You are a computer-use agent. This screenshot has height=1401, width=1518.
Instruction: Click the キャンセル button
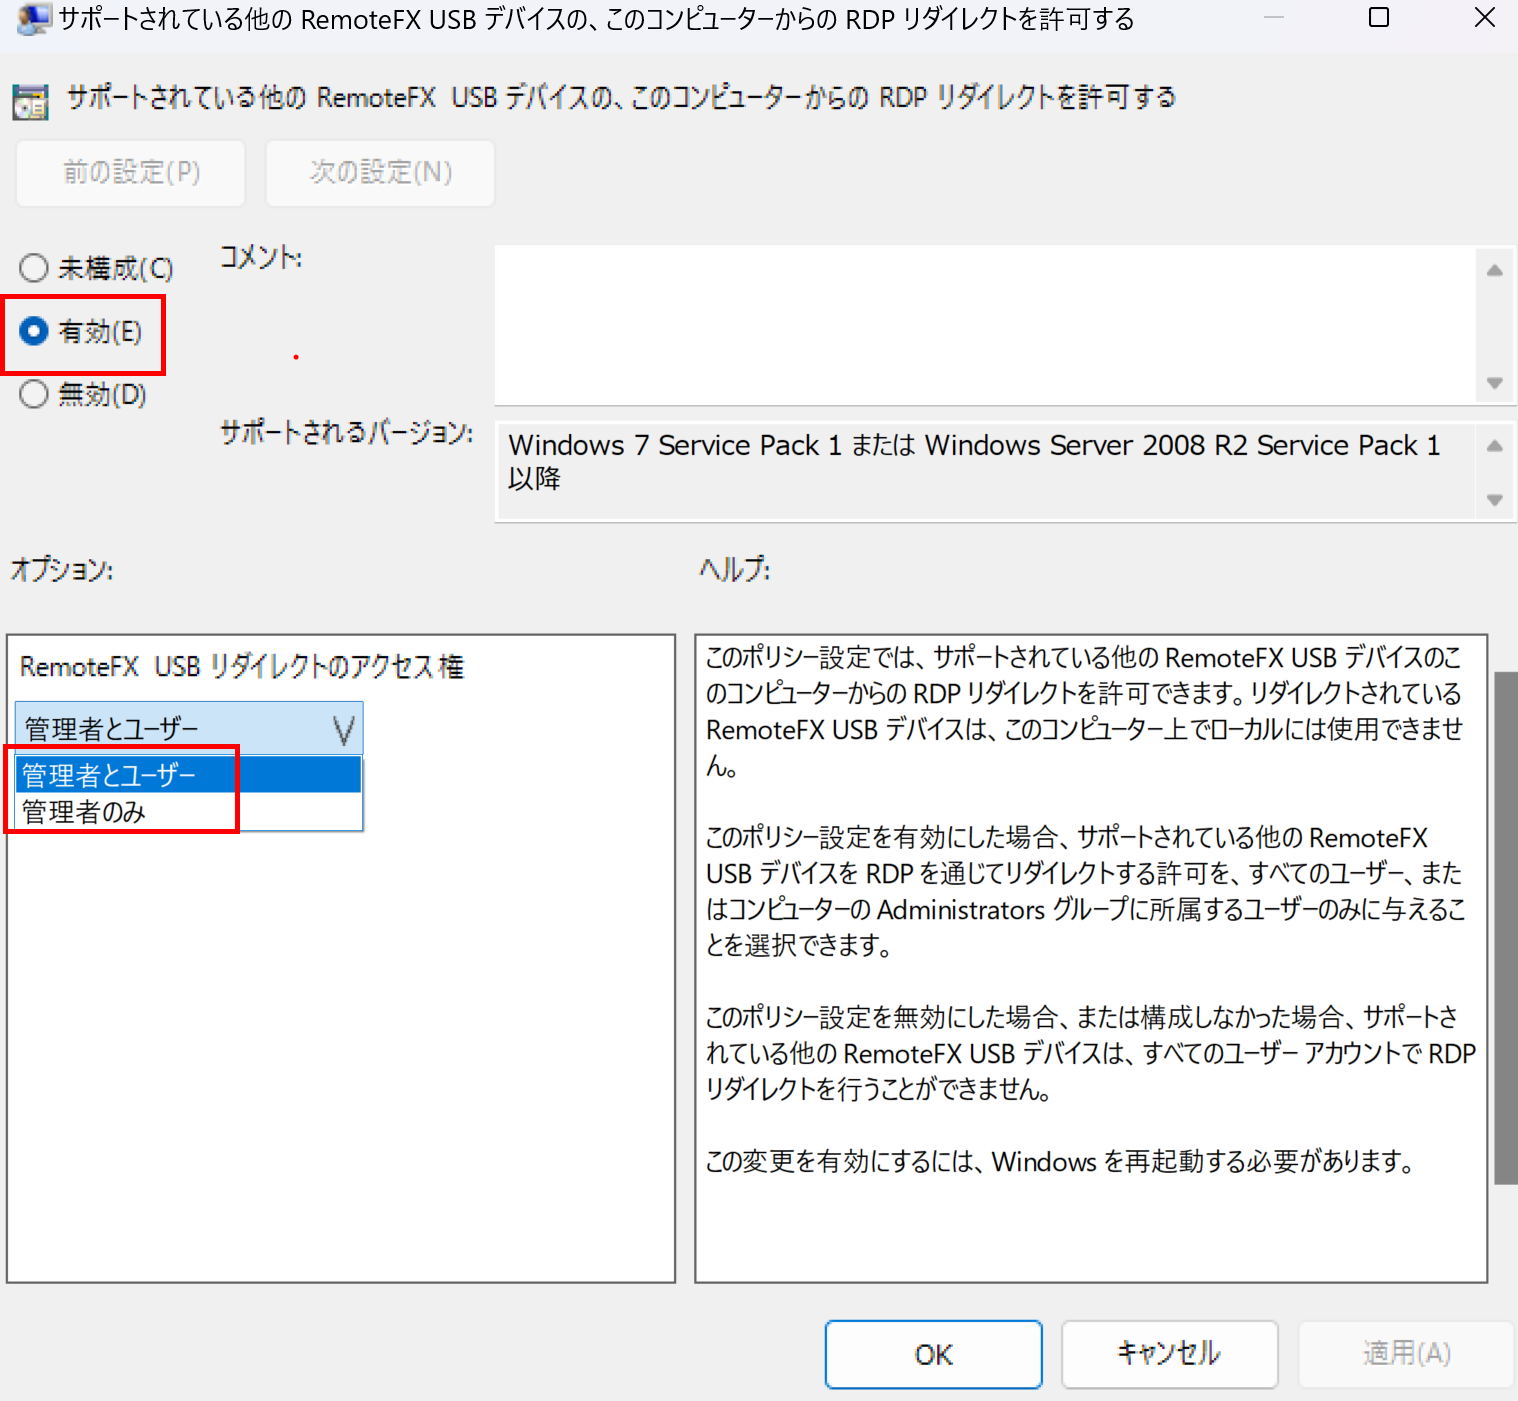[x=1169, y=1354]
